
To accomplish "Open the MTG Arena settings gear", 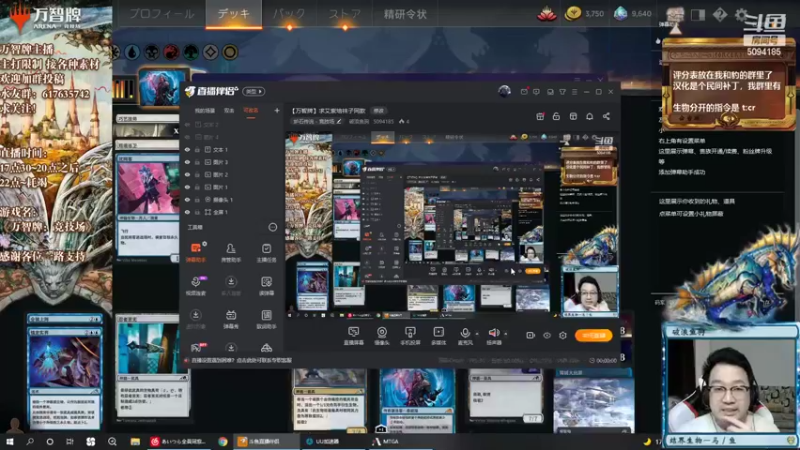I will click(x=741, y=15).
